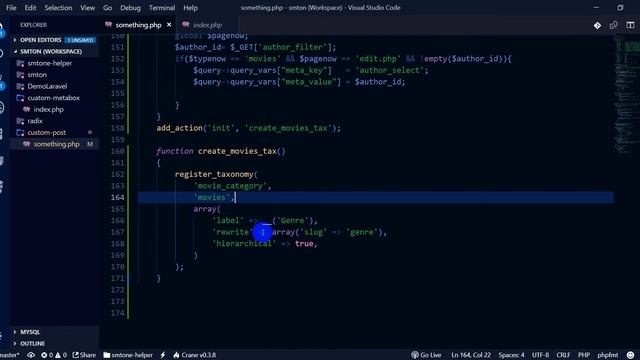Close the something.php tab

coord(169,25)
